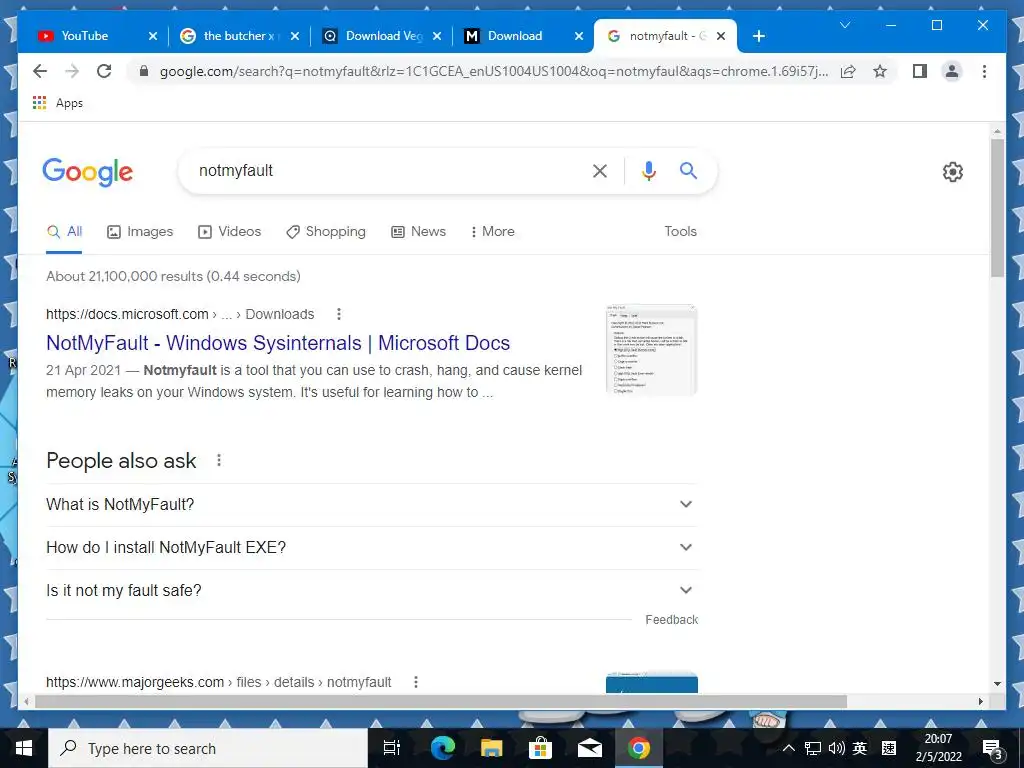Submit search with magnifier icon
This screenshot has width=1024, height=768.
[x=688, y=171]
